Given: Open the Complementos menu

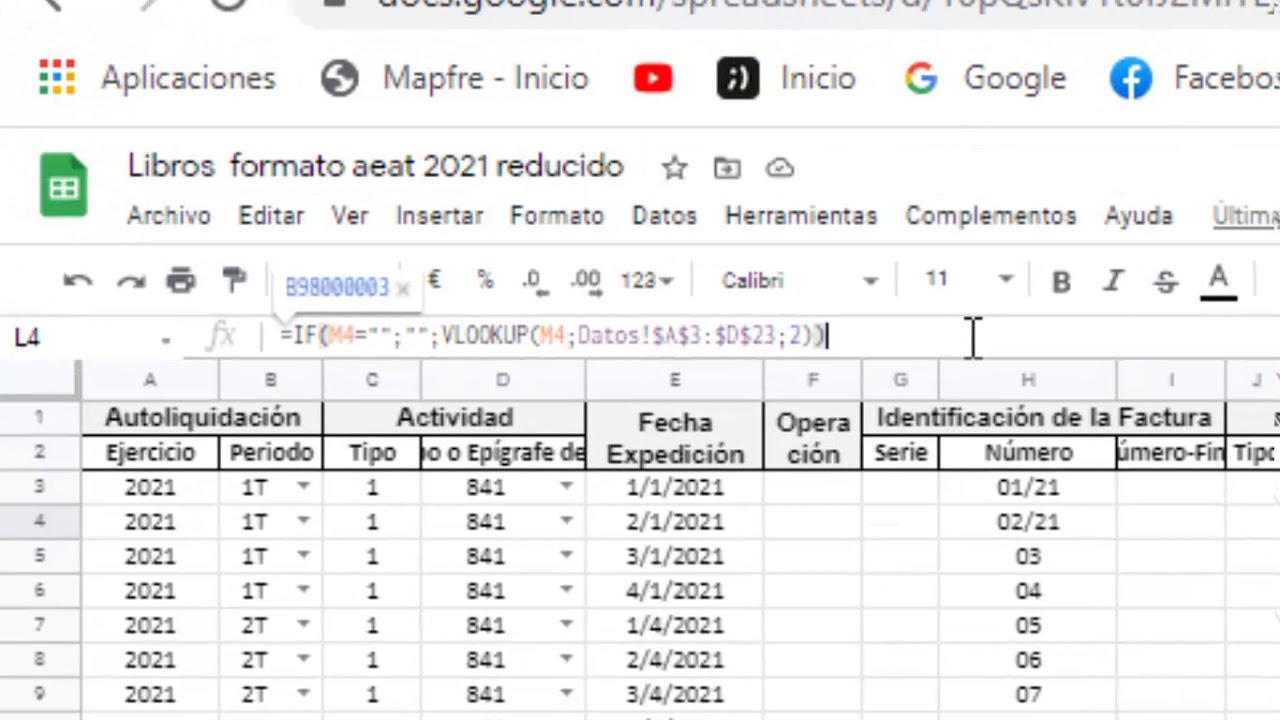Looking at the screenshot, I should 990,216.
